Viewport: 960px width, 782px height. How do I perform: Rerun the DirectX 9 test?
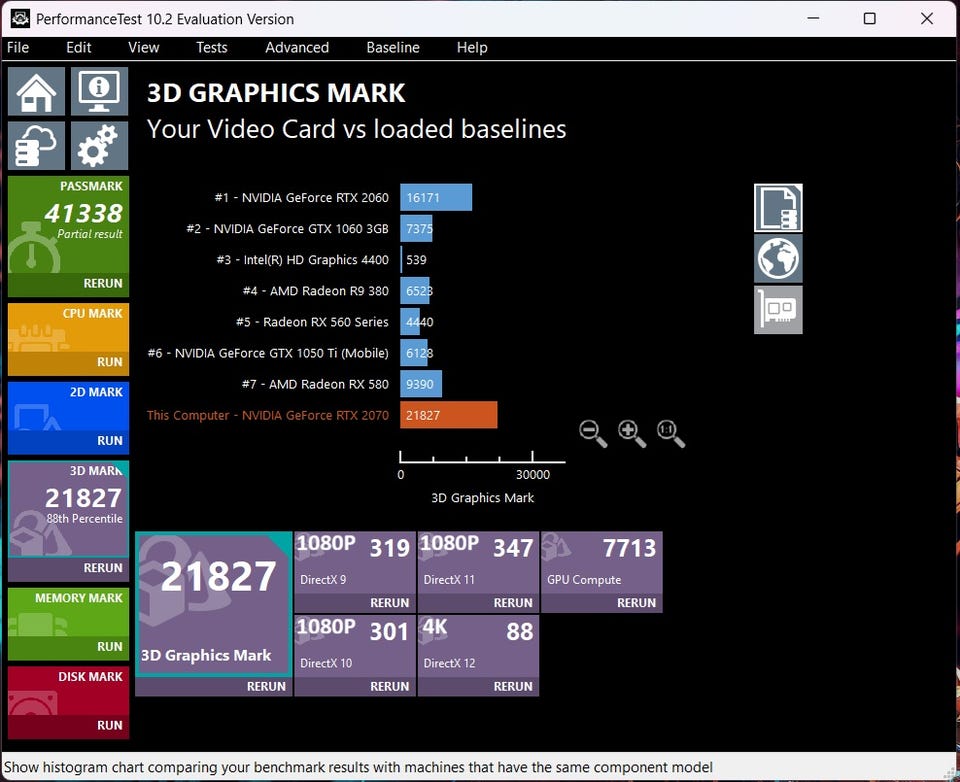pyautogui.click(x=355, y=603)
